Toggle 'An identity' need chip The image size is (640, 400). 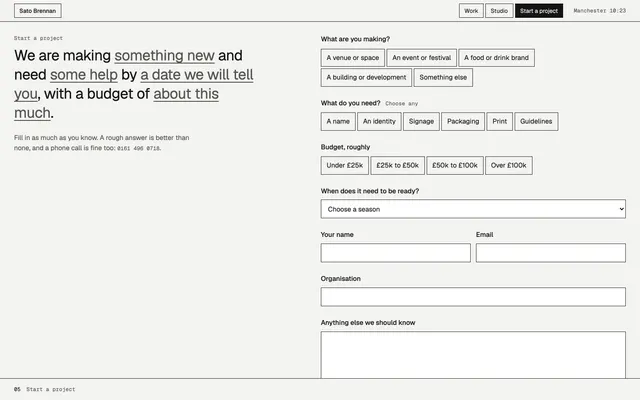pyautogui.click(x=379, y=122)
